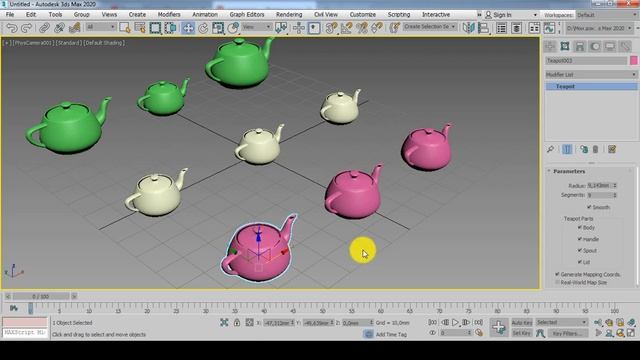Uncheck the Body teapot part
Viewport: 640px width, 360px height.
580,227
